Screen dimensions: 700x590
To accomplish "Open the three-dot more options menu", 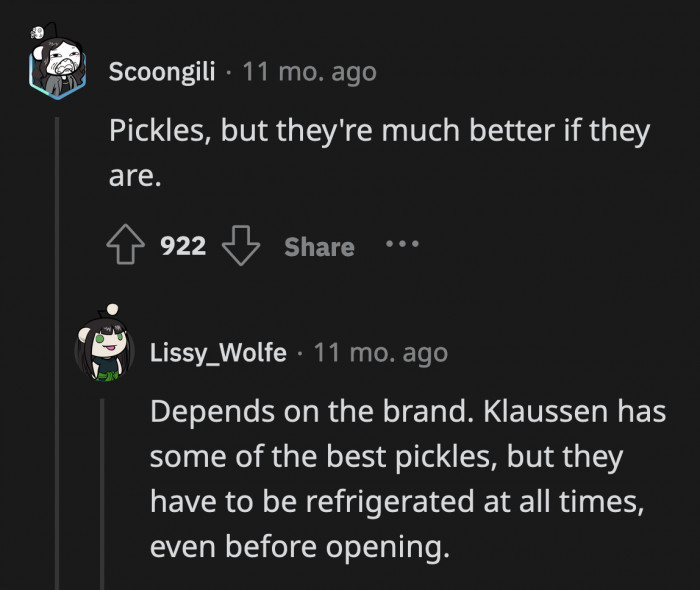I will point(403,244).
